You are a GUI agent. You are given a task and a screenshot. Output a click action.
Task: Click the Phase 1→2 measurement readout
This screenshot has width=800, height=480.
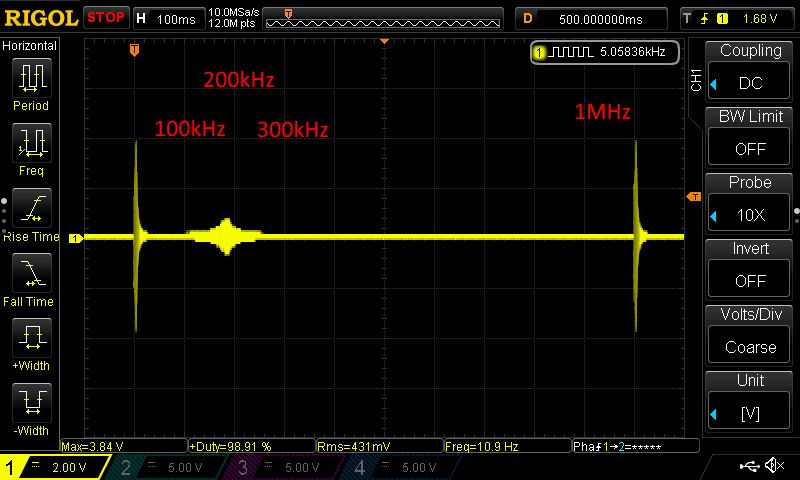pyautogui.click(x=636, y=446)
